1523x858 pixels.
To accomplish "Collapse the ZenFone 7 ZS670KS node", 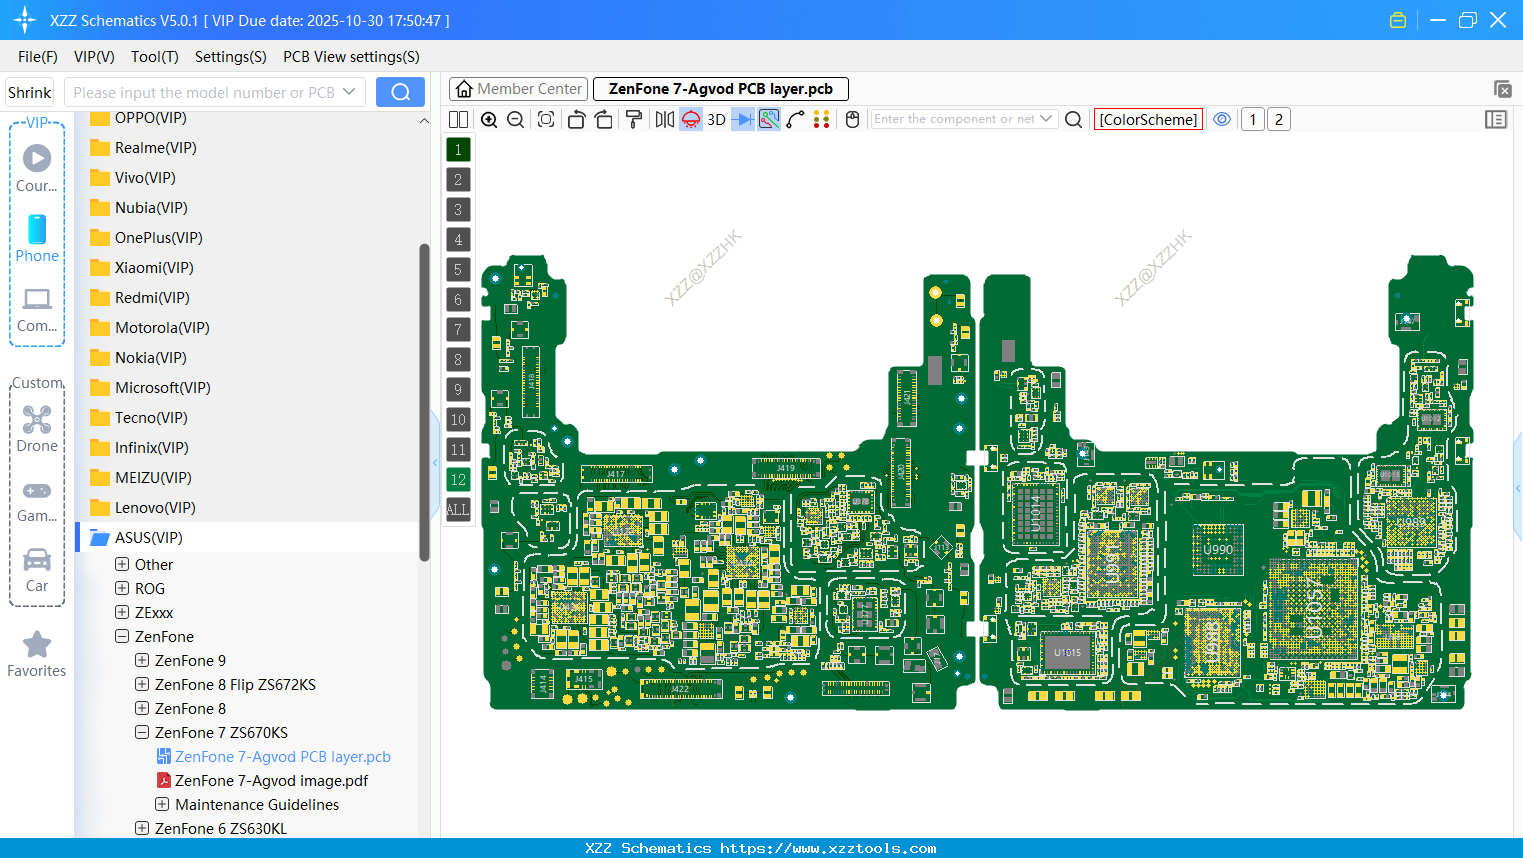I will [142, 732].
